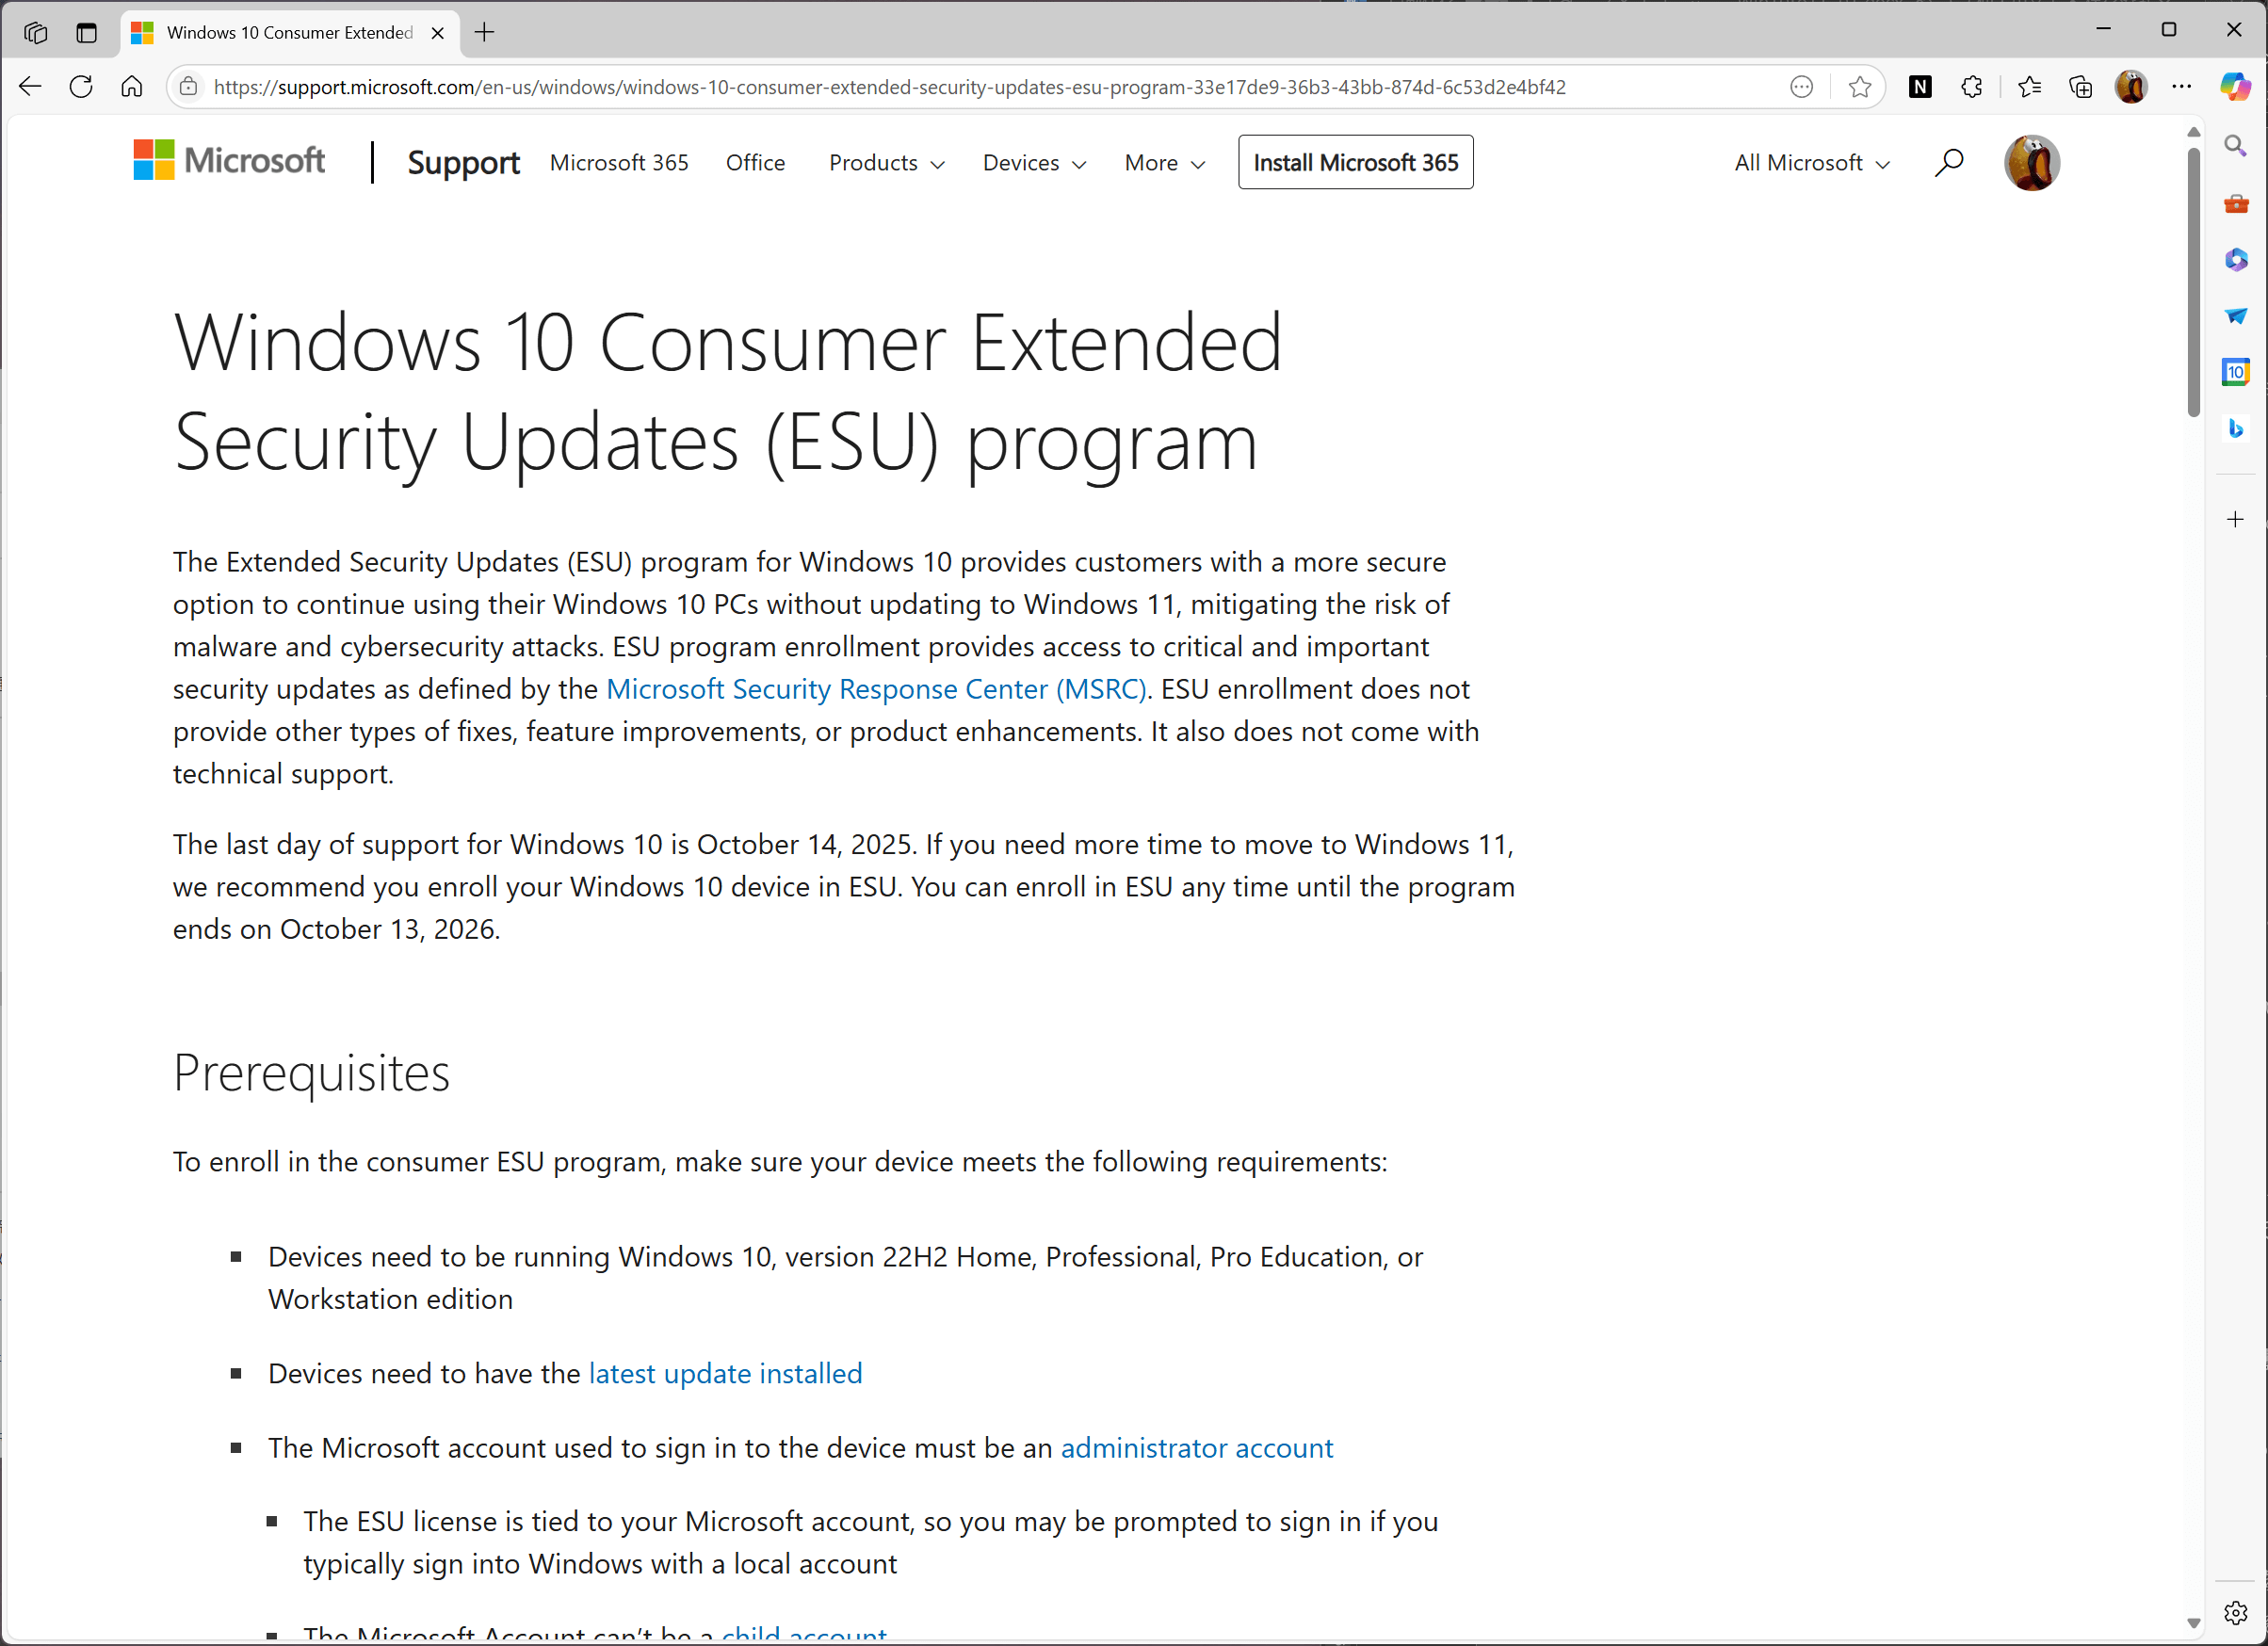
Task: Add a new app to sidebar
Action: click(x=2235, y=519)
